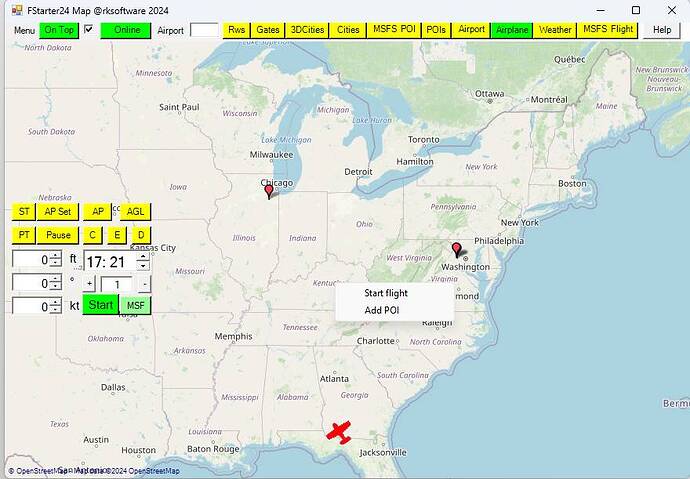This screenshot has height=479, width=690.
Task: Click the red airplane icon on map
Action: point(340,432)
